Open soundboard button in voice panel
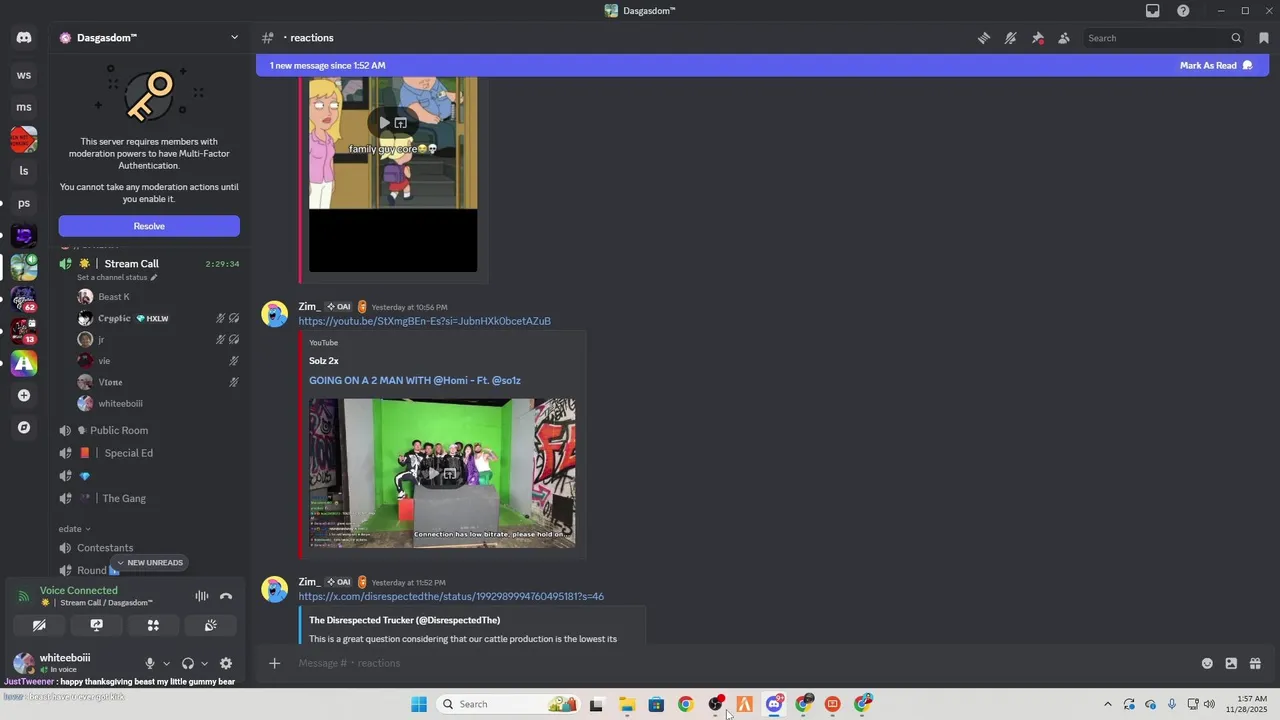The width and height of the screenshot is (1280, 720). pos(211,625)
